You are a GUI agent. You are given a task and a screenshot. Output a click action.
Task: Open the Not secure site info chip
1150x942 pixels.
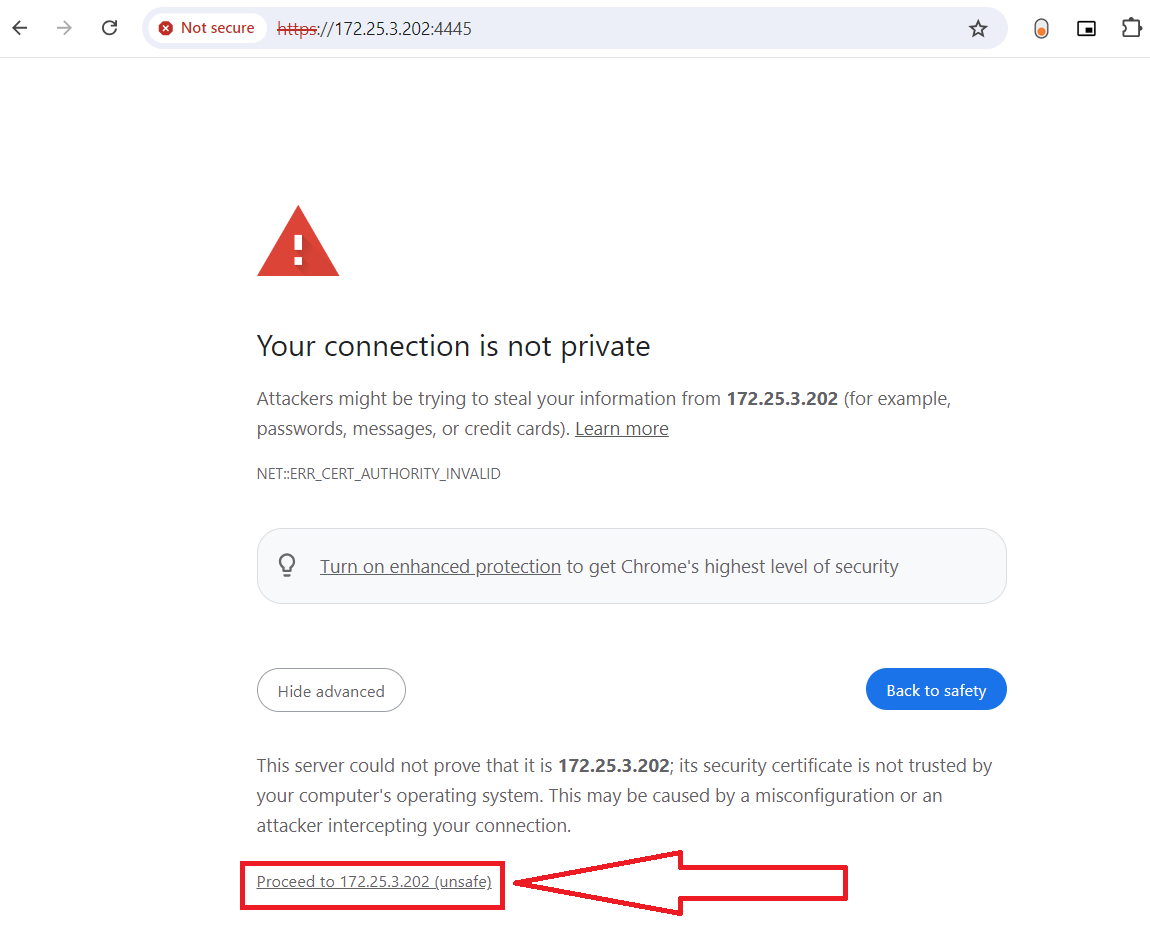207,28
